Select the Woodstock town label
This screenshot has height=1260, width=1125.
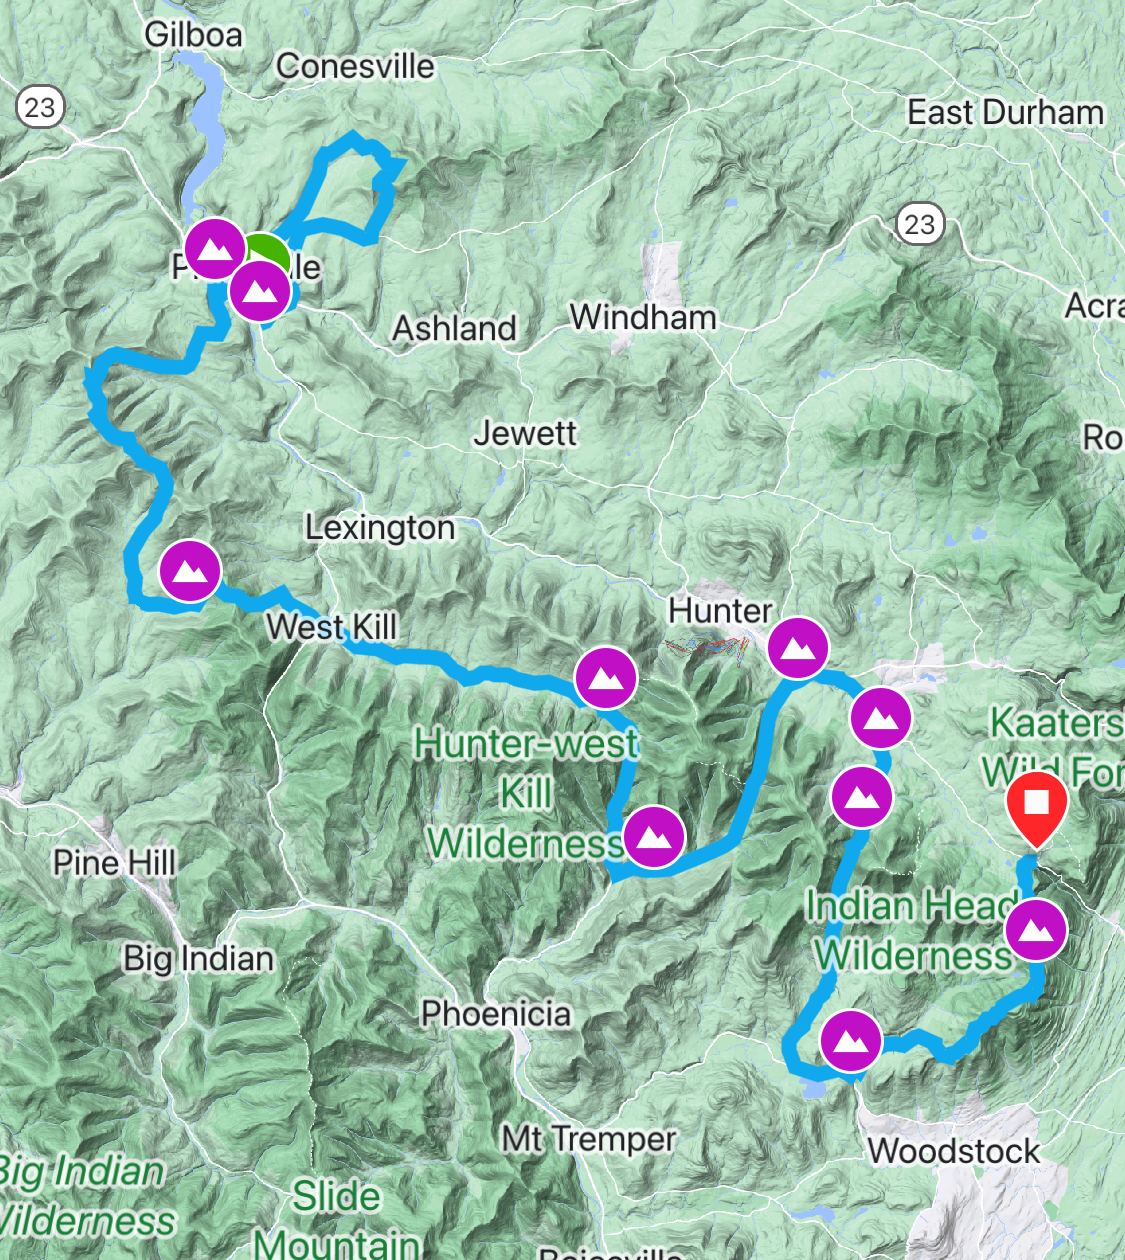[954, 1150]
